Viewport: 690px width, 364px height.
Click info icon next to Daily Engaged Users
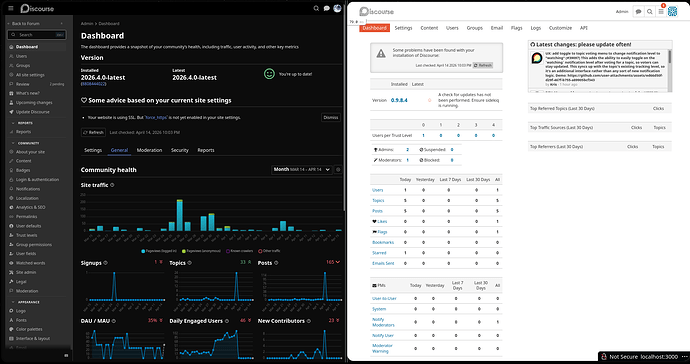pyautogui.click(x=227, y=321)
